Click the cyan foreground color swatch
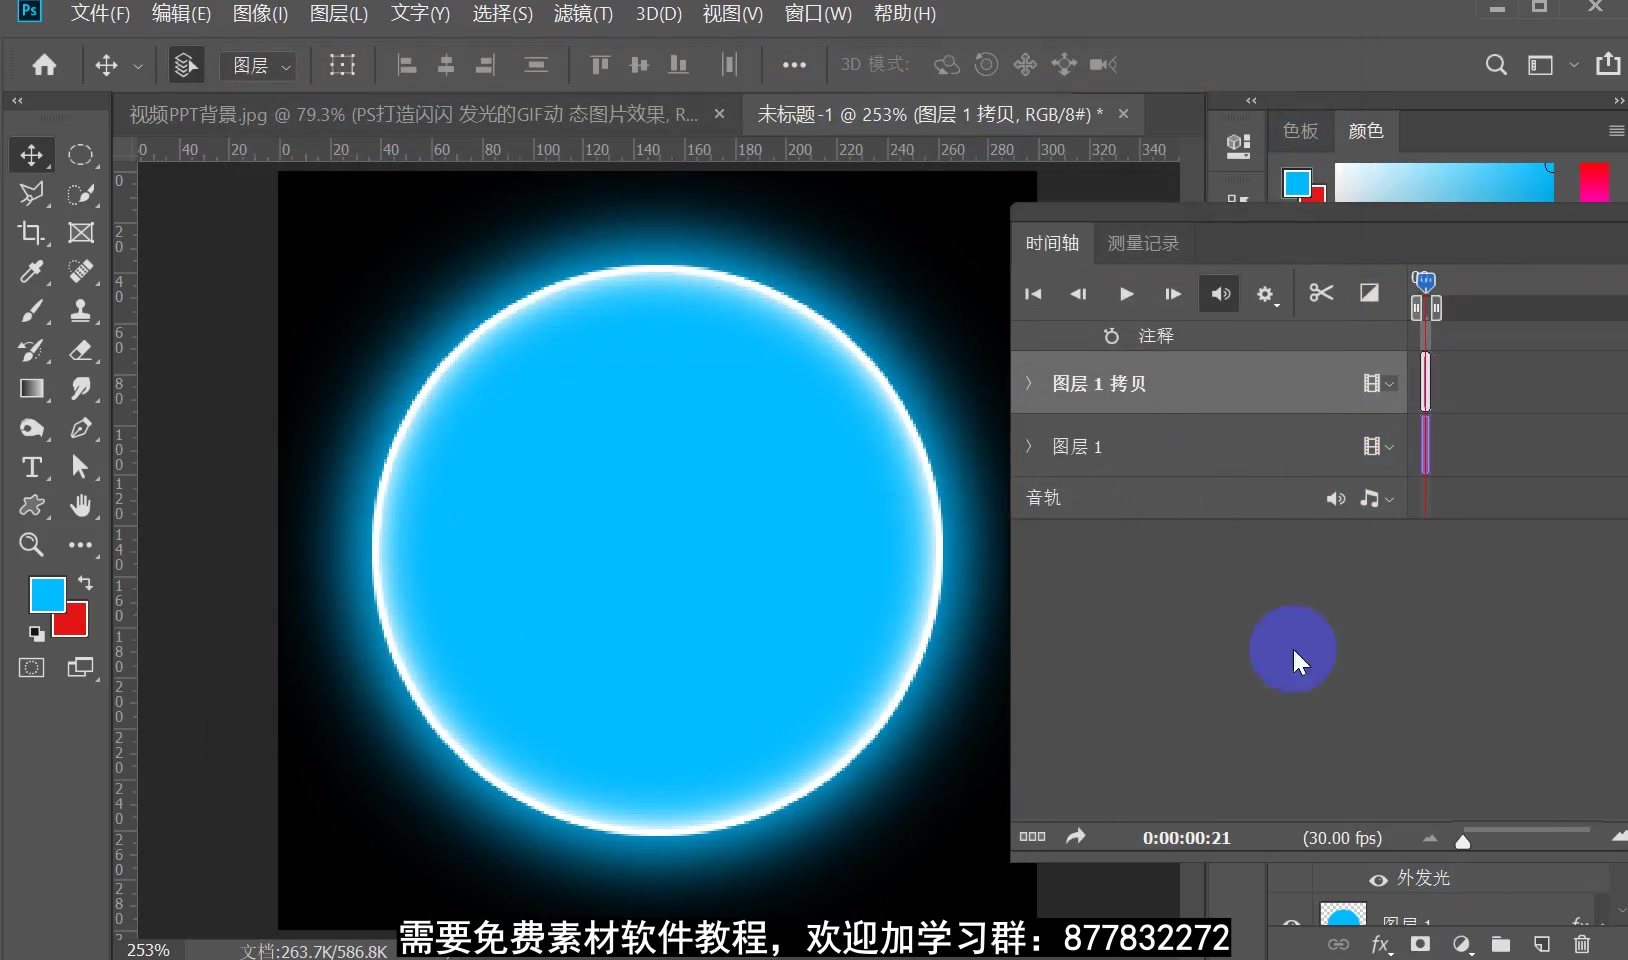This screenshot has width=1628, height=960. (45, 595)
